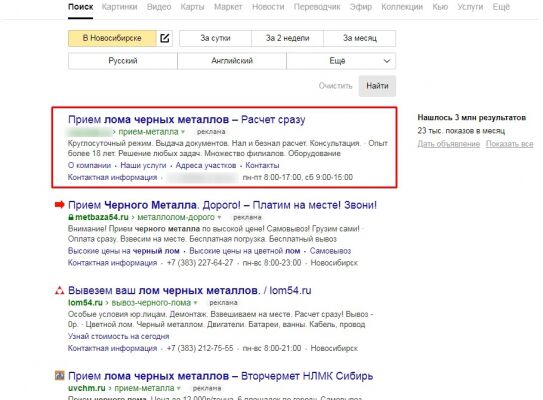Click the uvchm.ru green domain link

click(x=87, y=388)
